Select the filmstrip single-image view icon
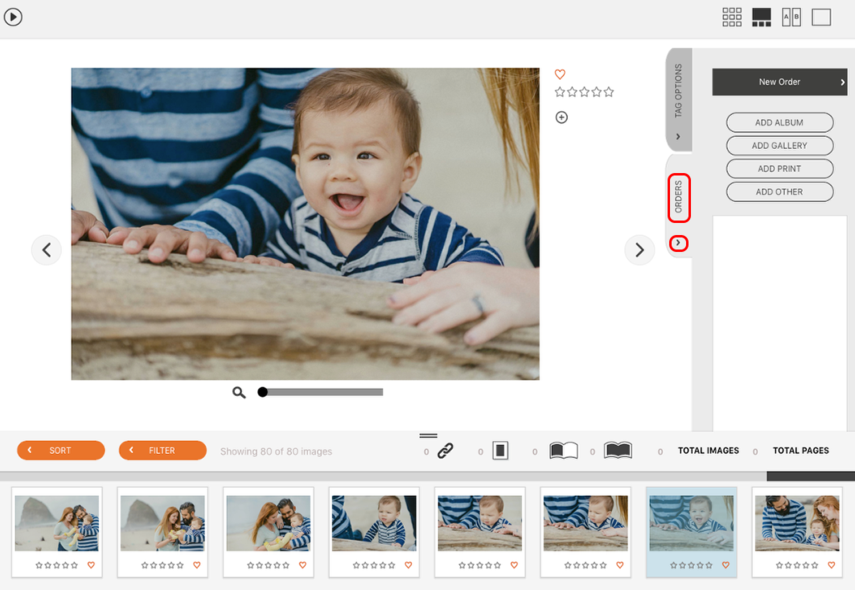 pyautogui.click(x=762, y=17)
